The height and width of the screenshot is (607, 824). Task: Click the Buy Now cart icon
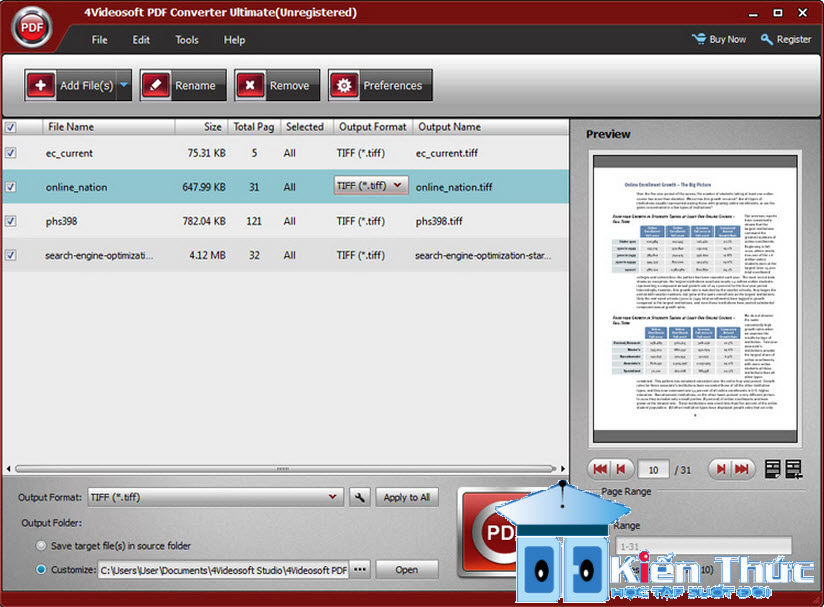tap(699, 39)
